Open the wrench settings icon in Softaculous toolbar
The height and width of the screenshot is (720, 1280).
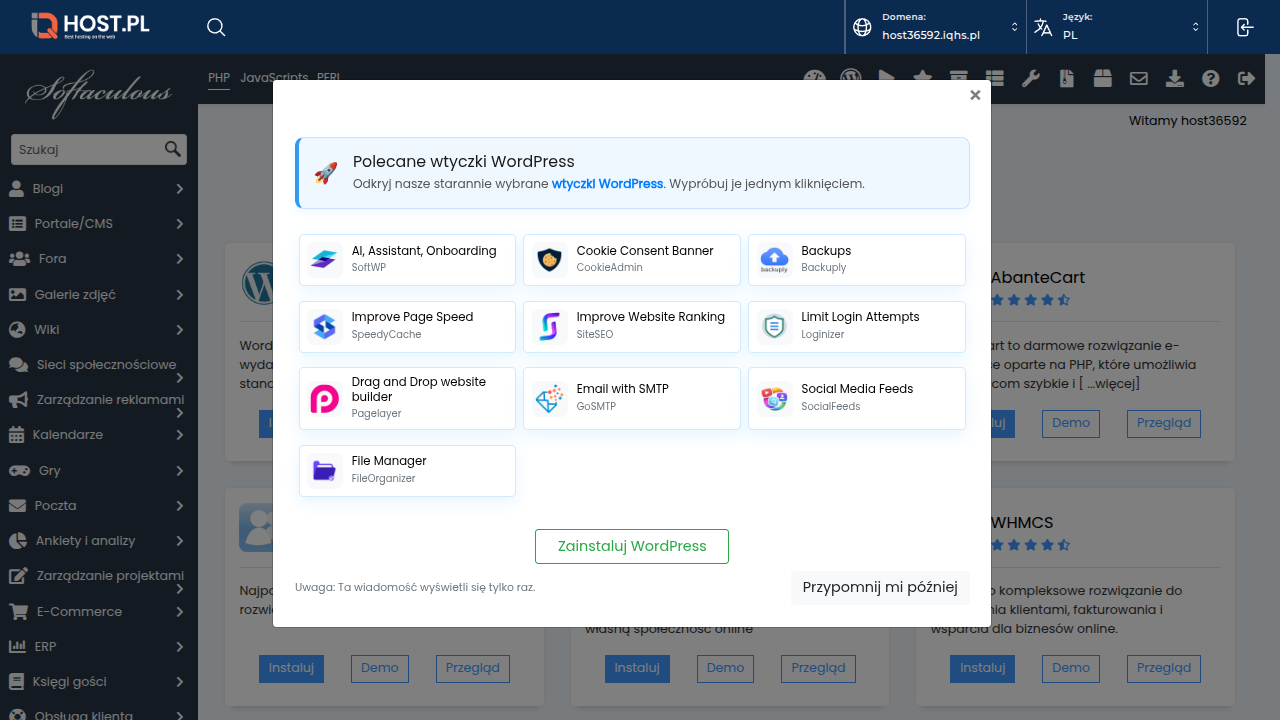[1030, 78]
